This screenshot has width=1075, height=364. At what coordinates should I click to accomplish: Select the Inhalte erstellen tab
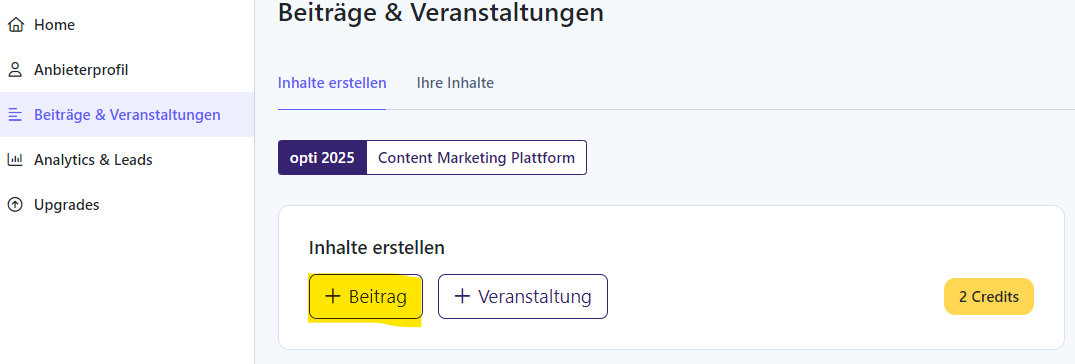pos(332,83)
